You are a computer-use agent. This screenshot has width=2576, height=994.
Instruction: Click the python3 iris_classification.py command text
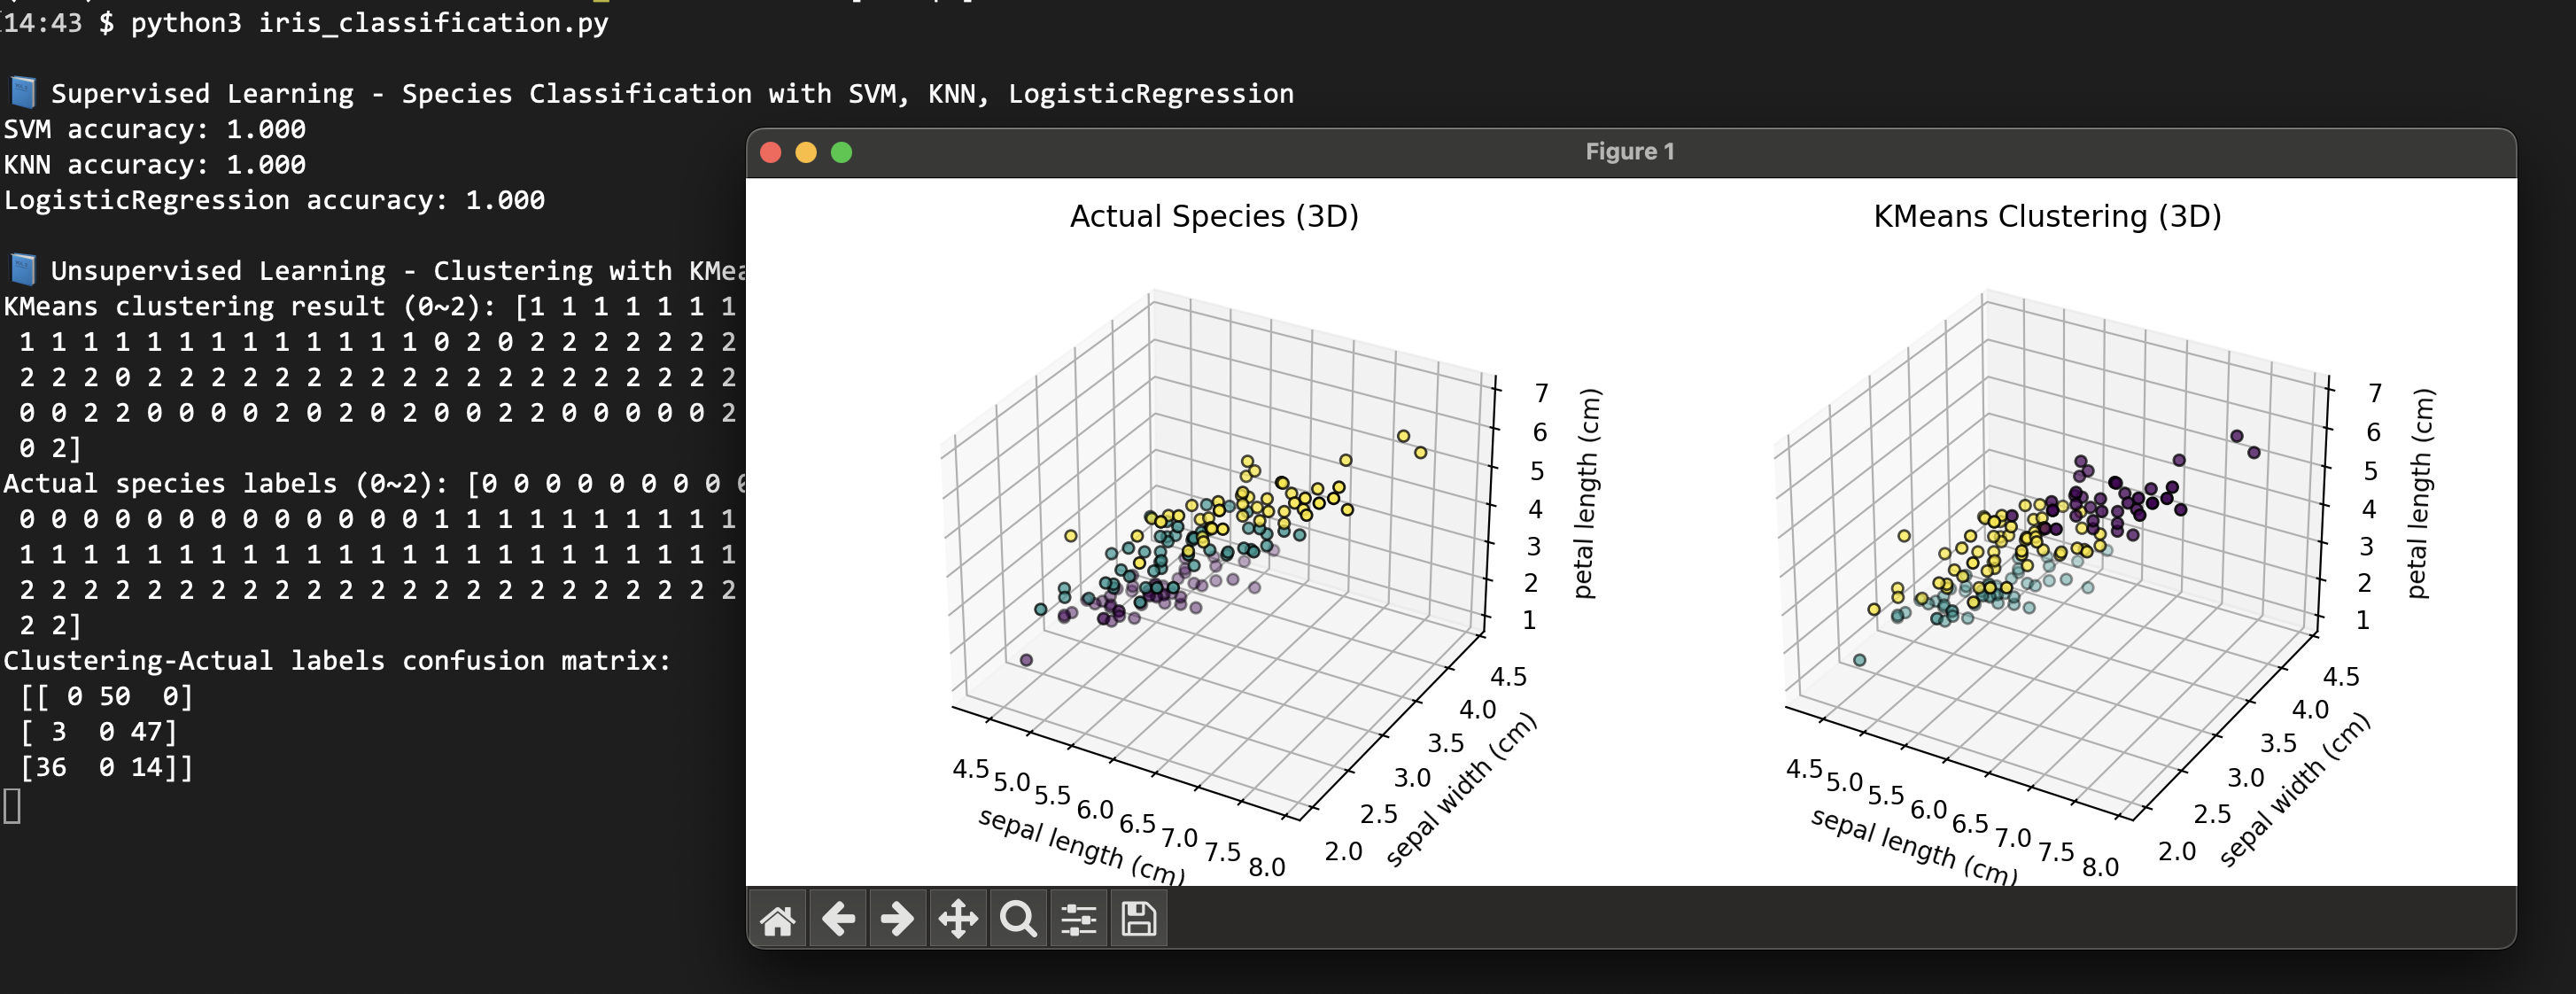coord(369,22)
